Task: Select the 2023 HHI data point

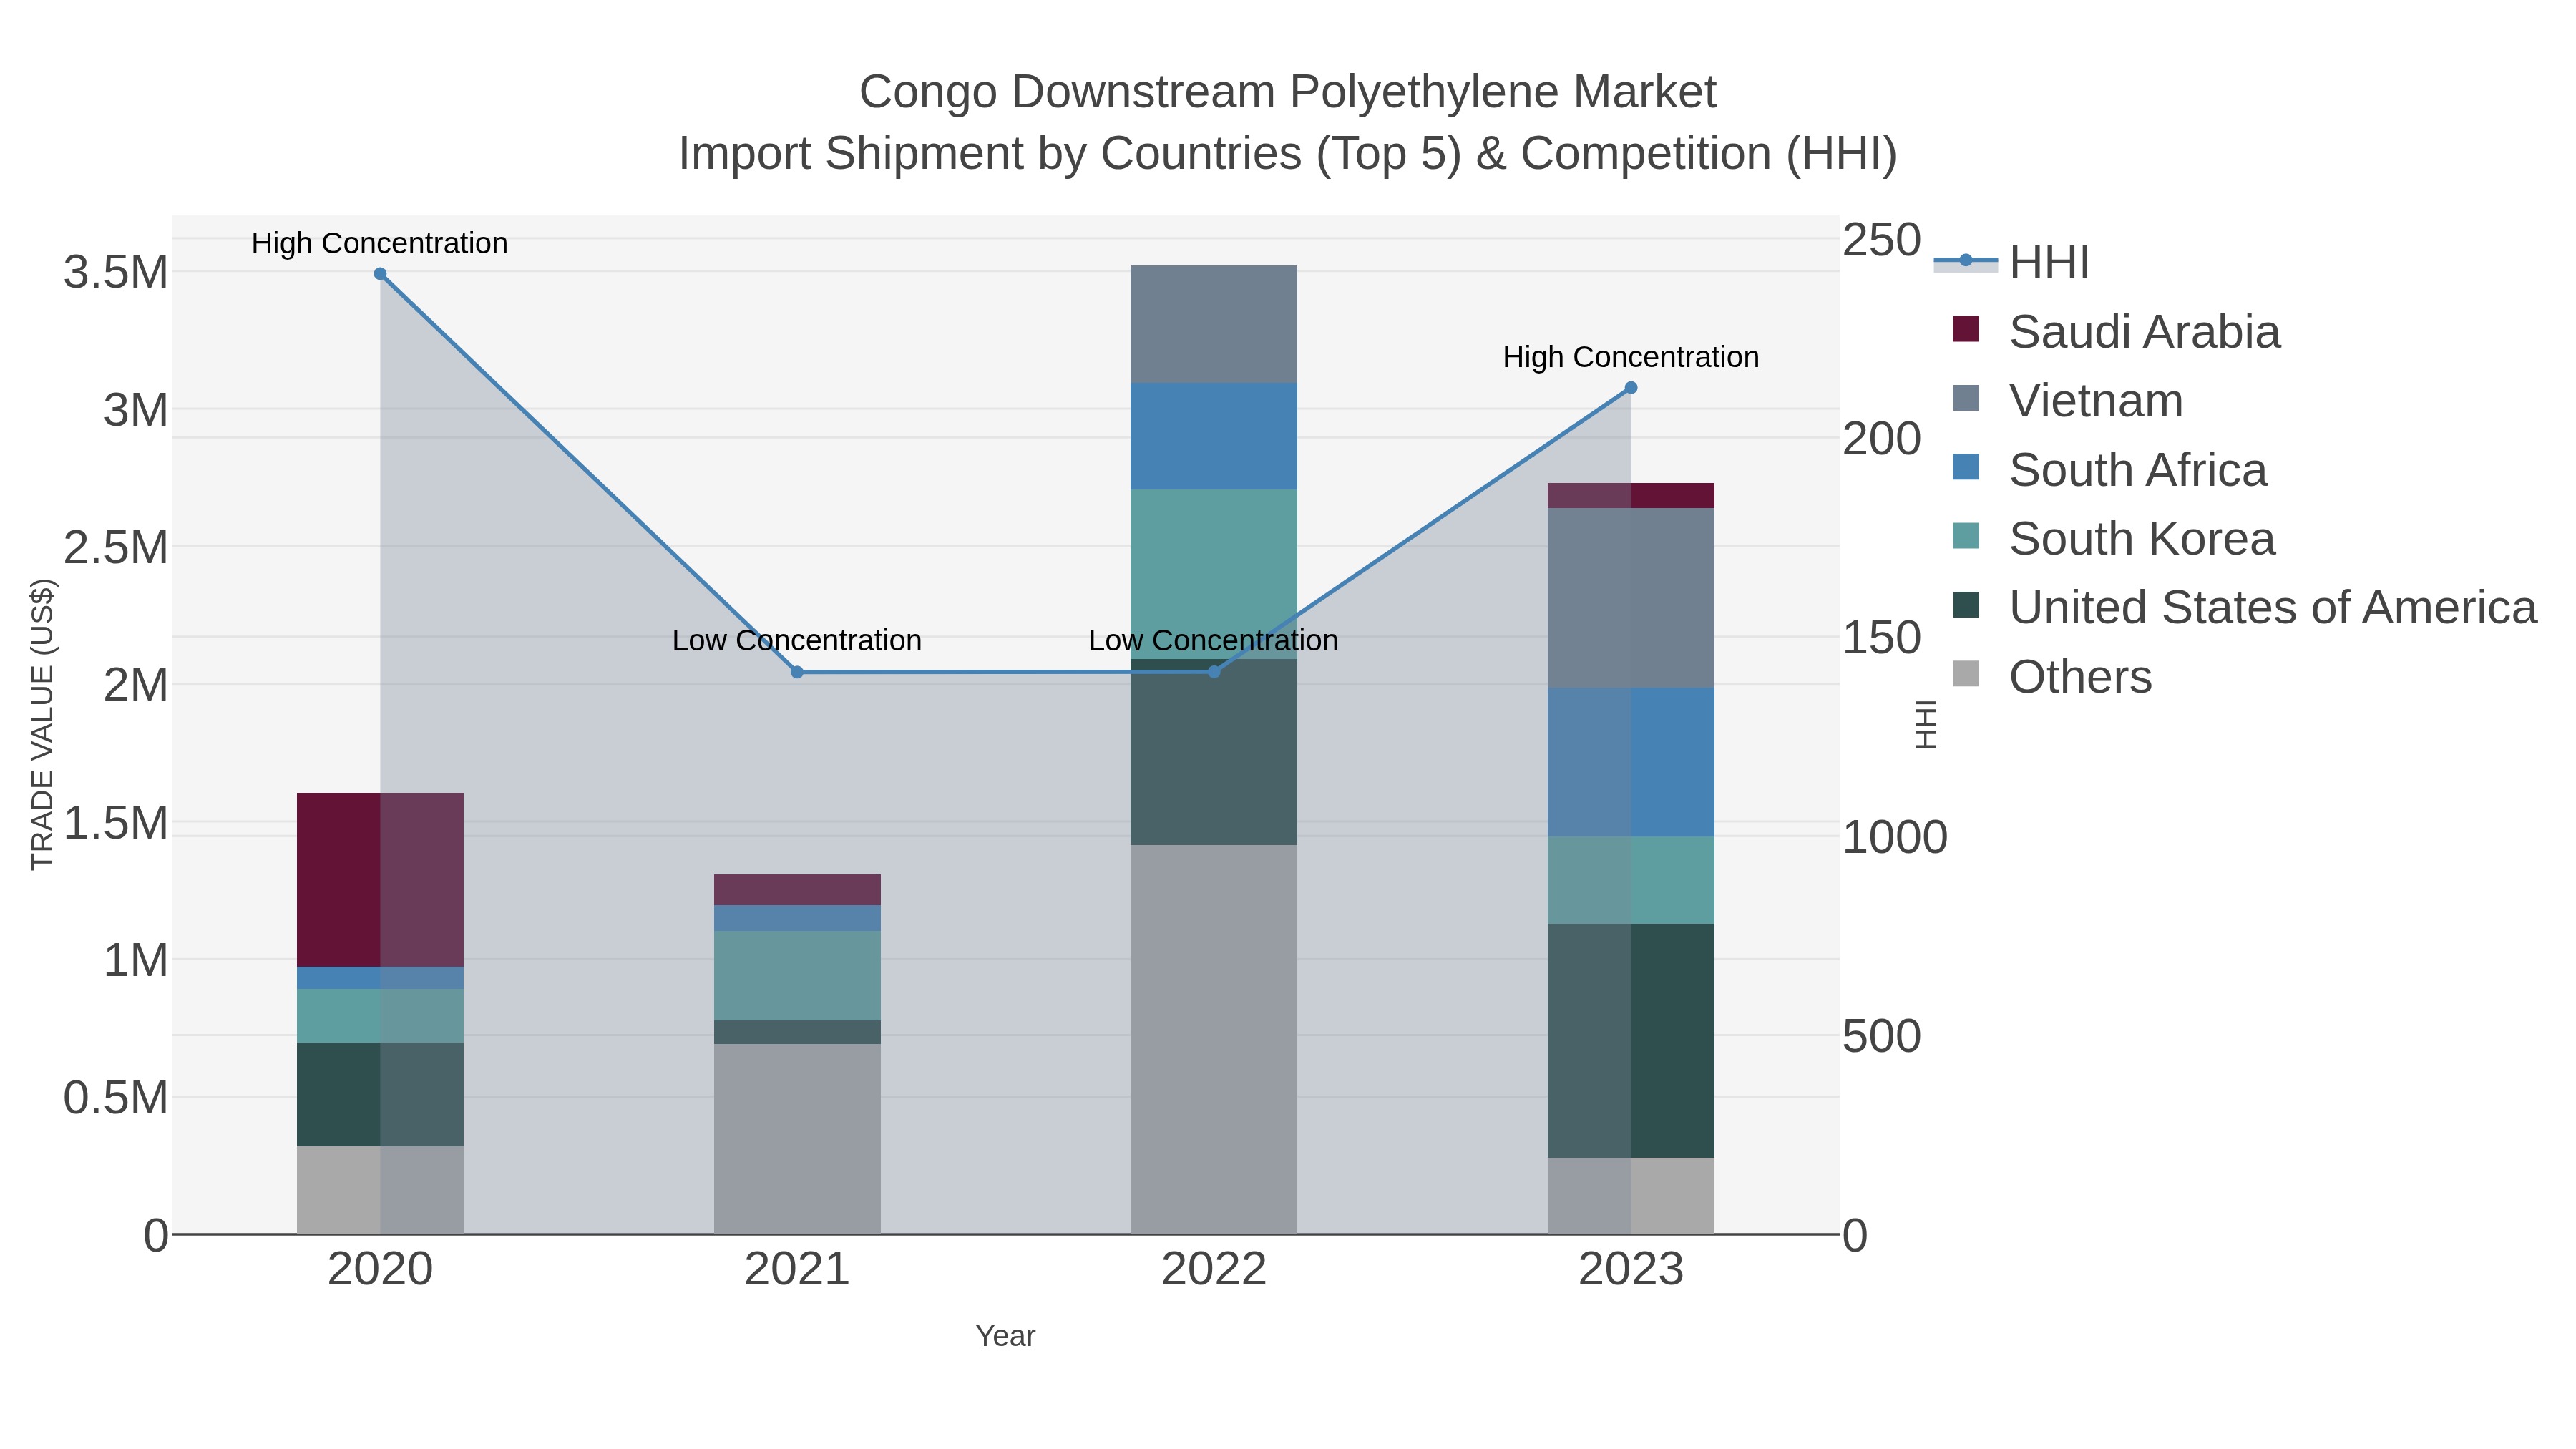Action: [1631, 388]
